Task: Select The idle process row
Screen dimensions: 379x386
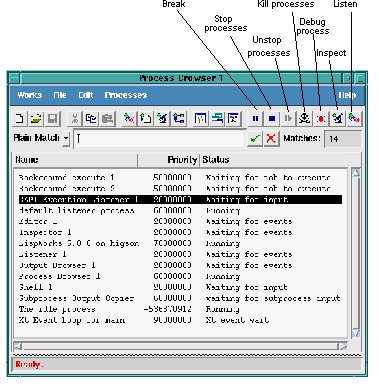Action: 180,309
